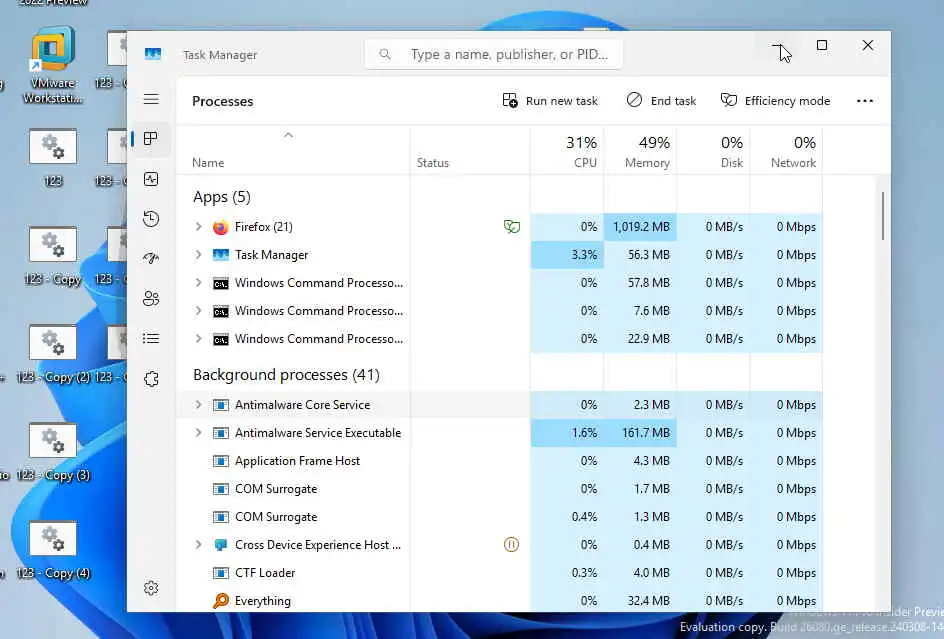
Task: Expand Windows Command Processor using 7.6 MB
Action: coord(198,311)
